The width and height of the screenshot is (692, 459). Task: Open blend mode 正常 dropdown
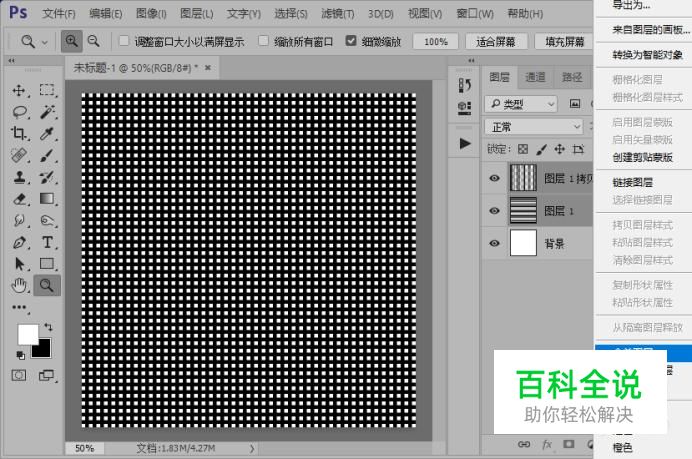(x=534, y=127)
